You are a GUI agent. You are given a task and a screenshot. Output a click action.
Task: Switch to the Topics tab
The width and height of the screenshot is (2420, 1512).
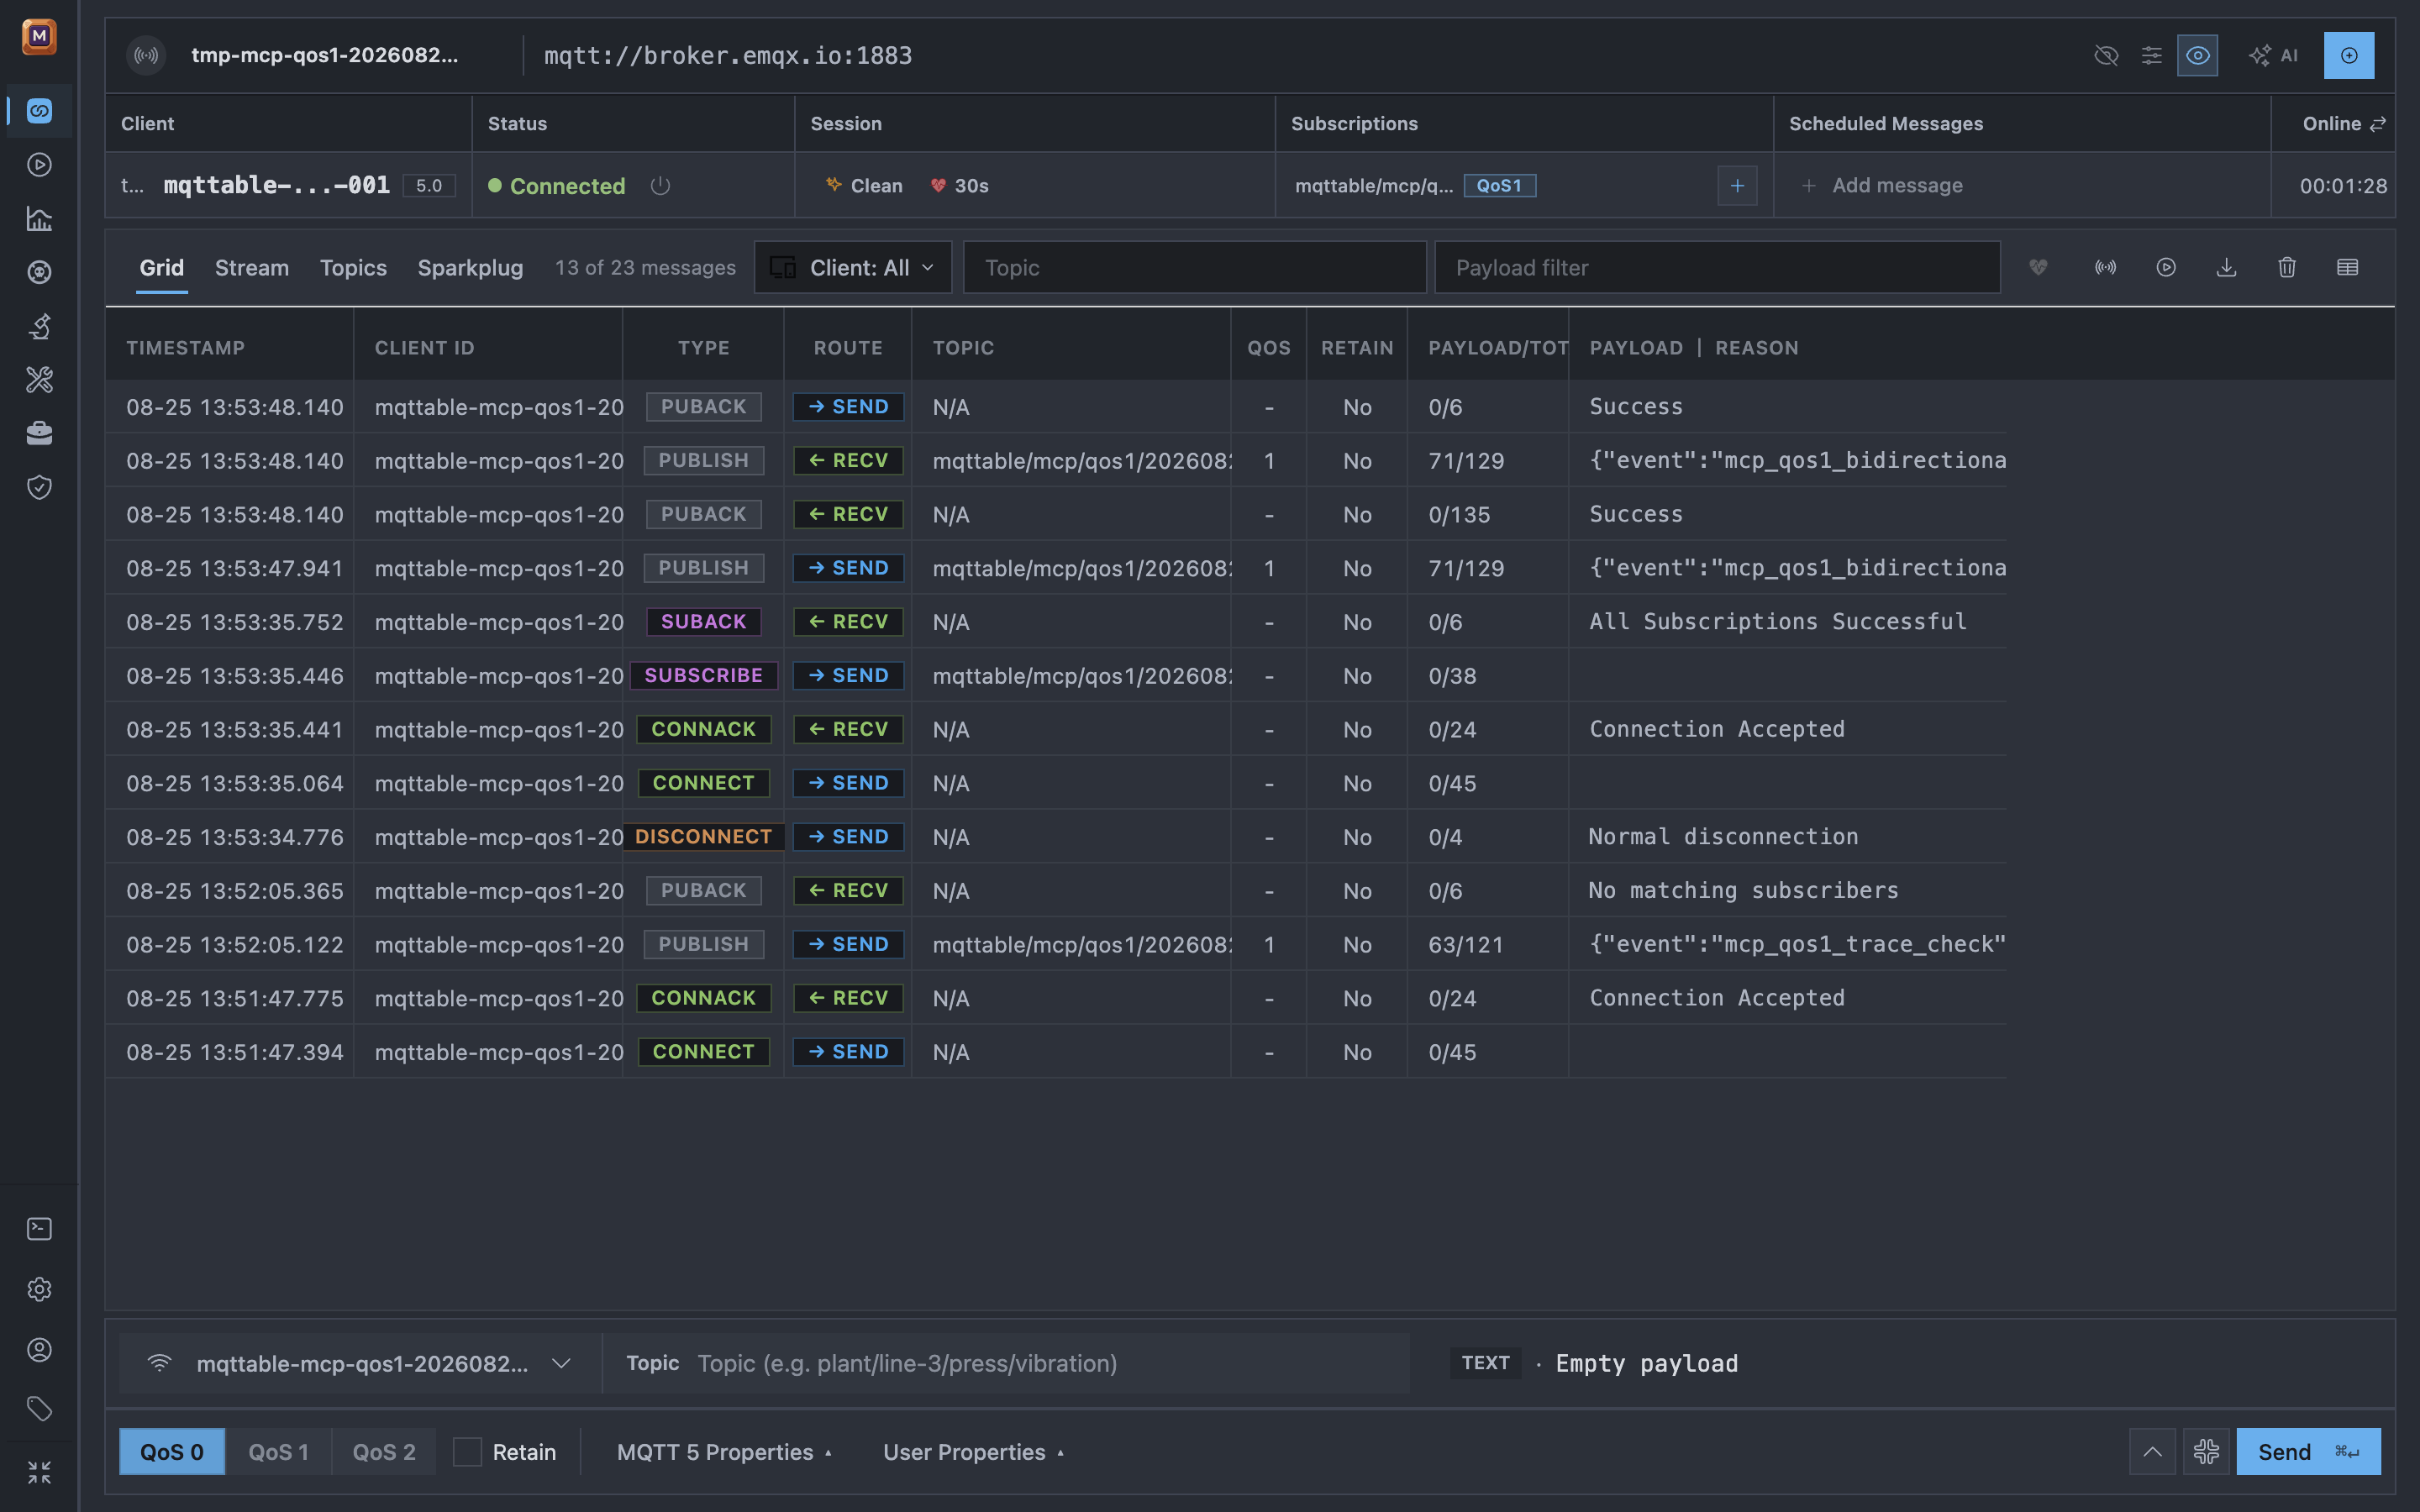[353, 268]
